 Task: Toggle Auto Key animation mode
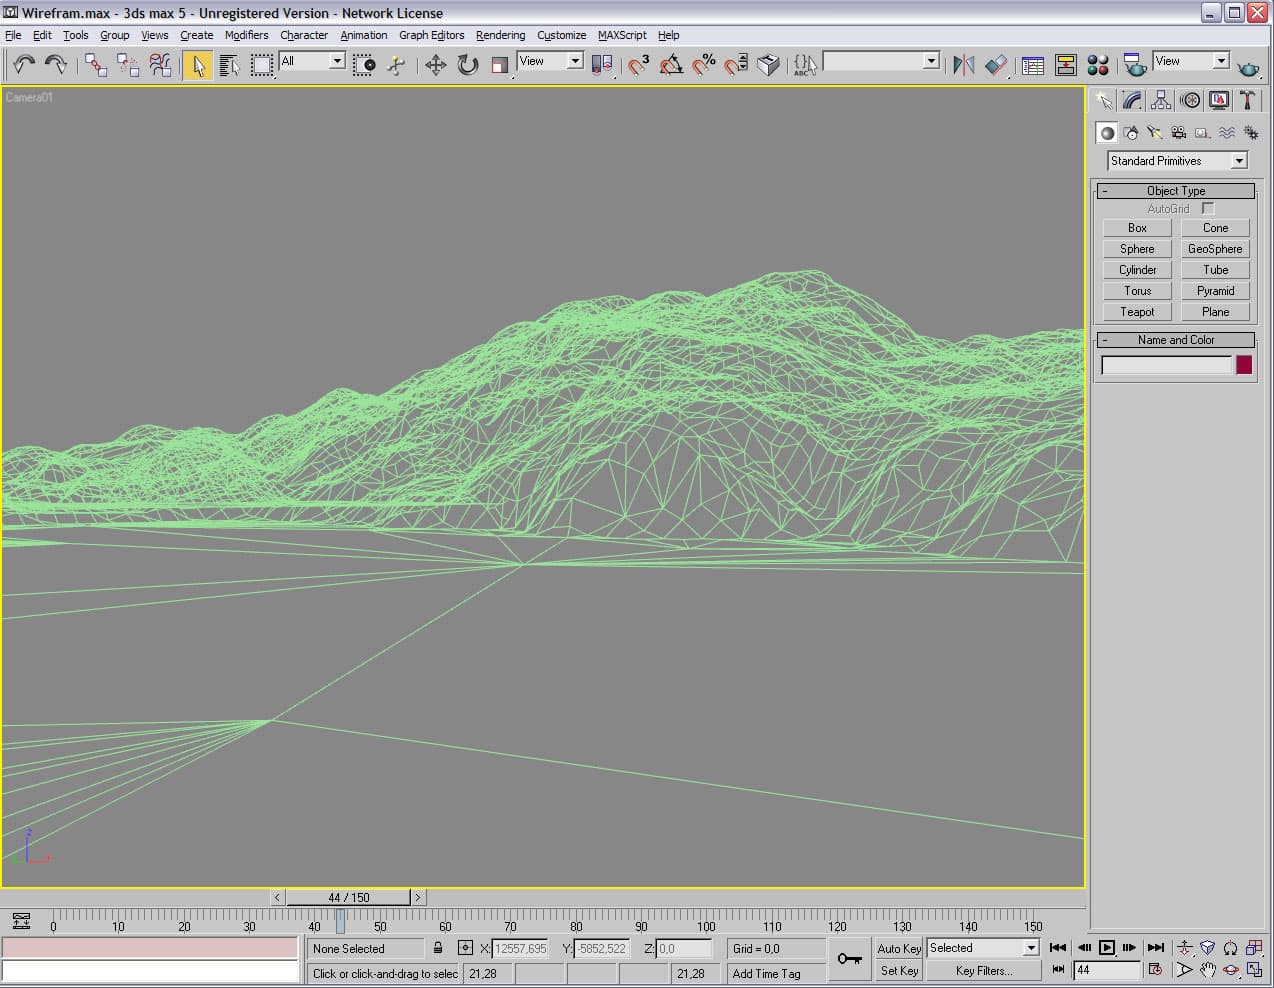[898, 948]
